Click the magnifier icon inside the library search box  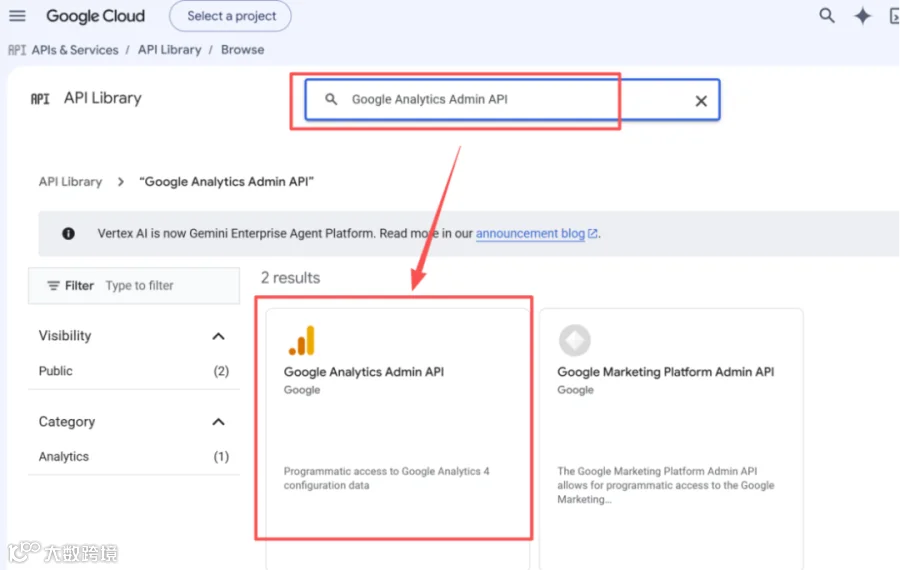click(x=331, y=99)
